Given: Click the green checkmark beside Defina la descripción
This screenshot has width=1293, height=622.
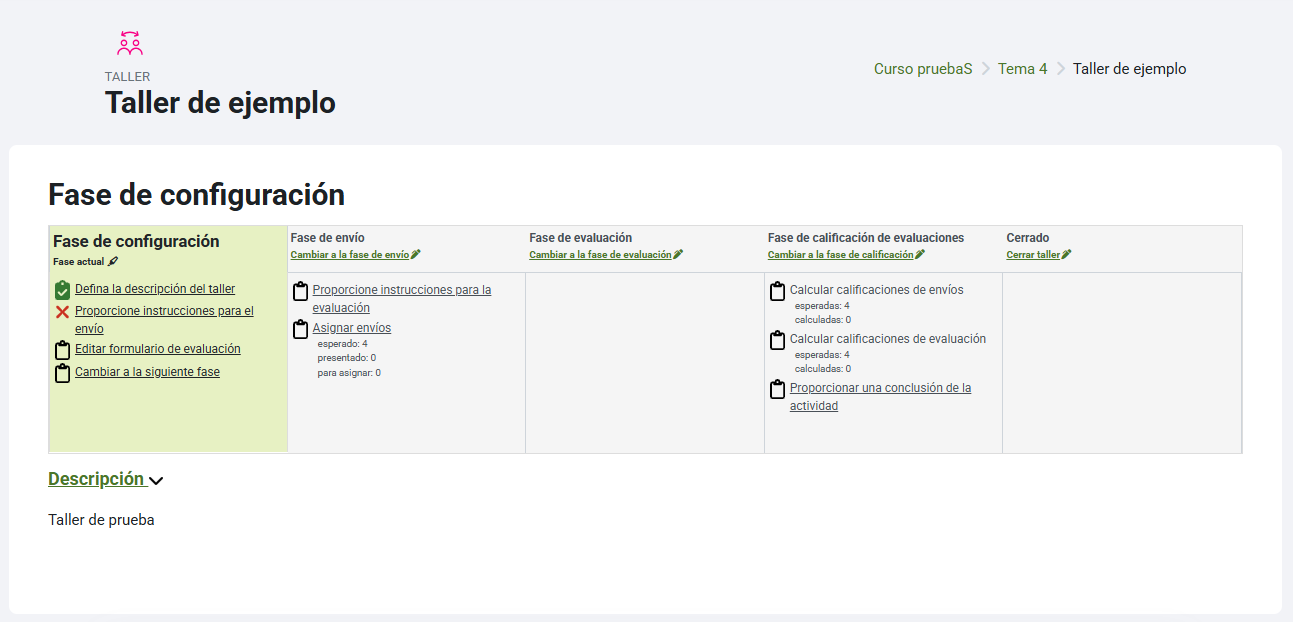Looking at the screenshot, I should pos(62,290).
